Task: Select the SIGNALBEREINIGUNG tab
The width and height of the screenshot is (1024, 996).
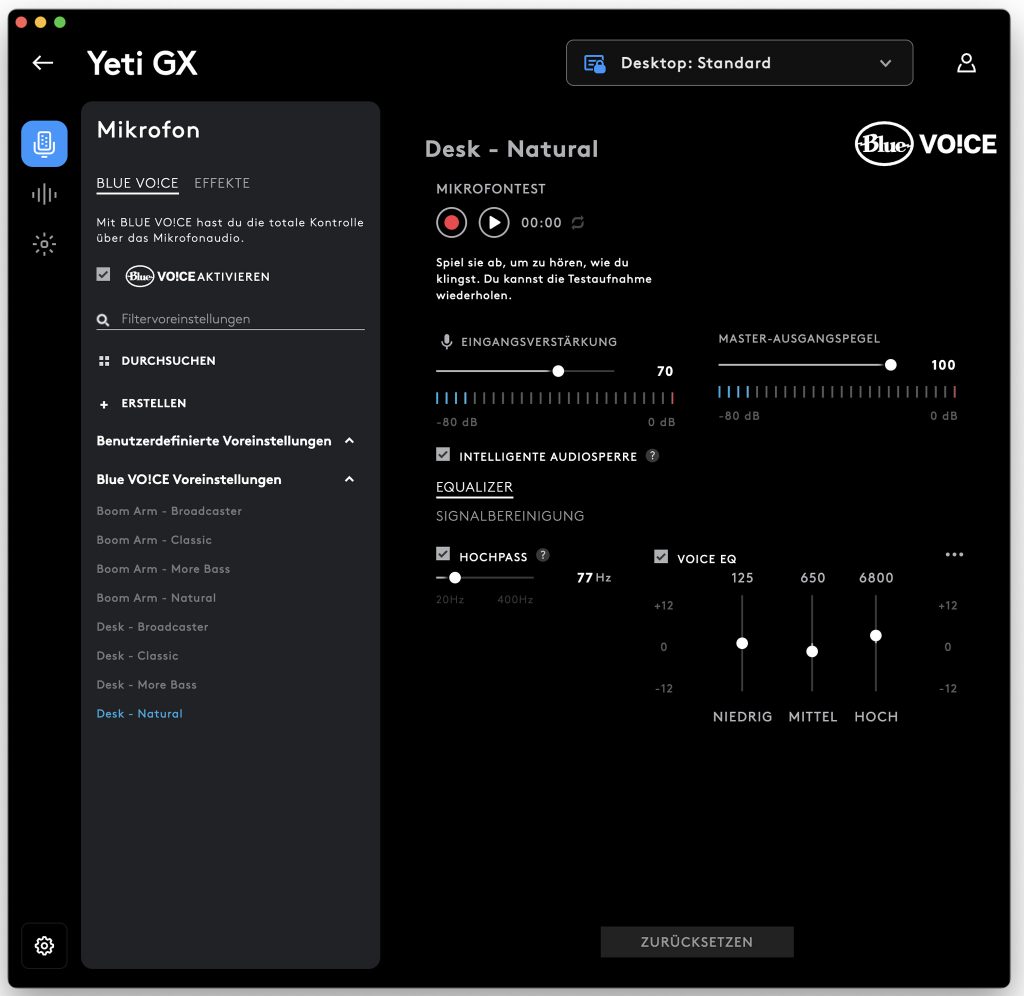Action: pyautogui.click(x=510, y=516)
